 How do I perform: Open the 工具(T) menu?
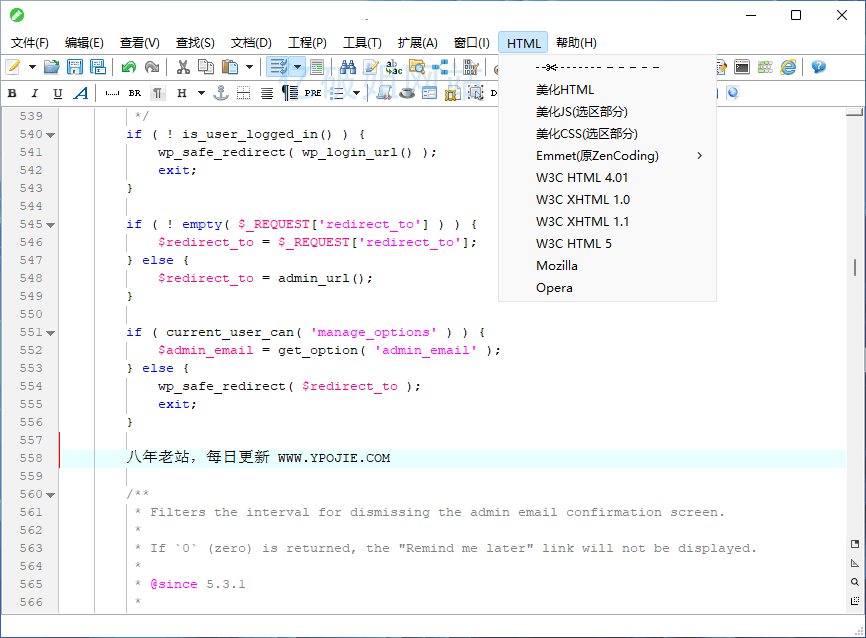tap(362, 43)
